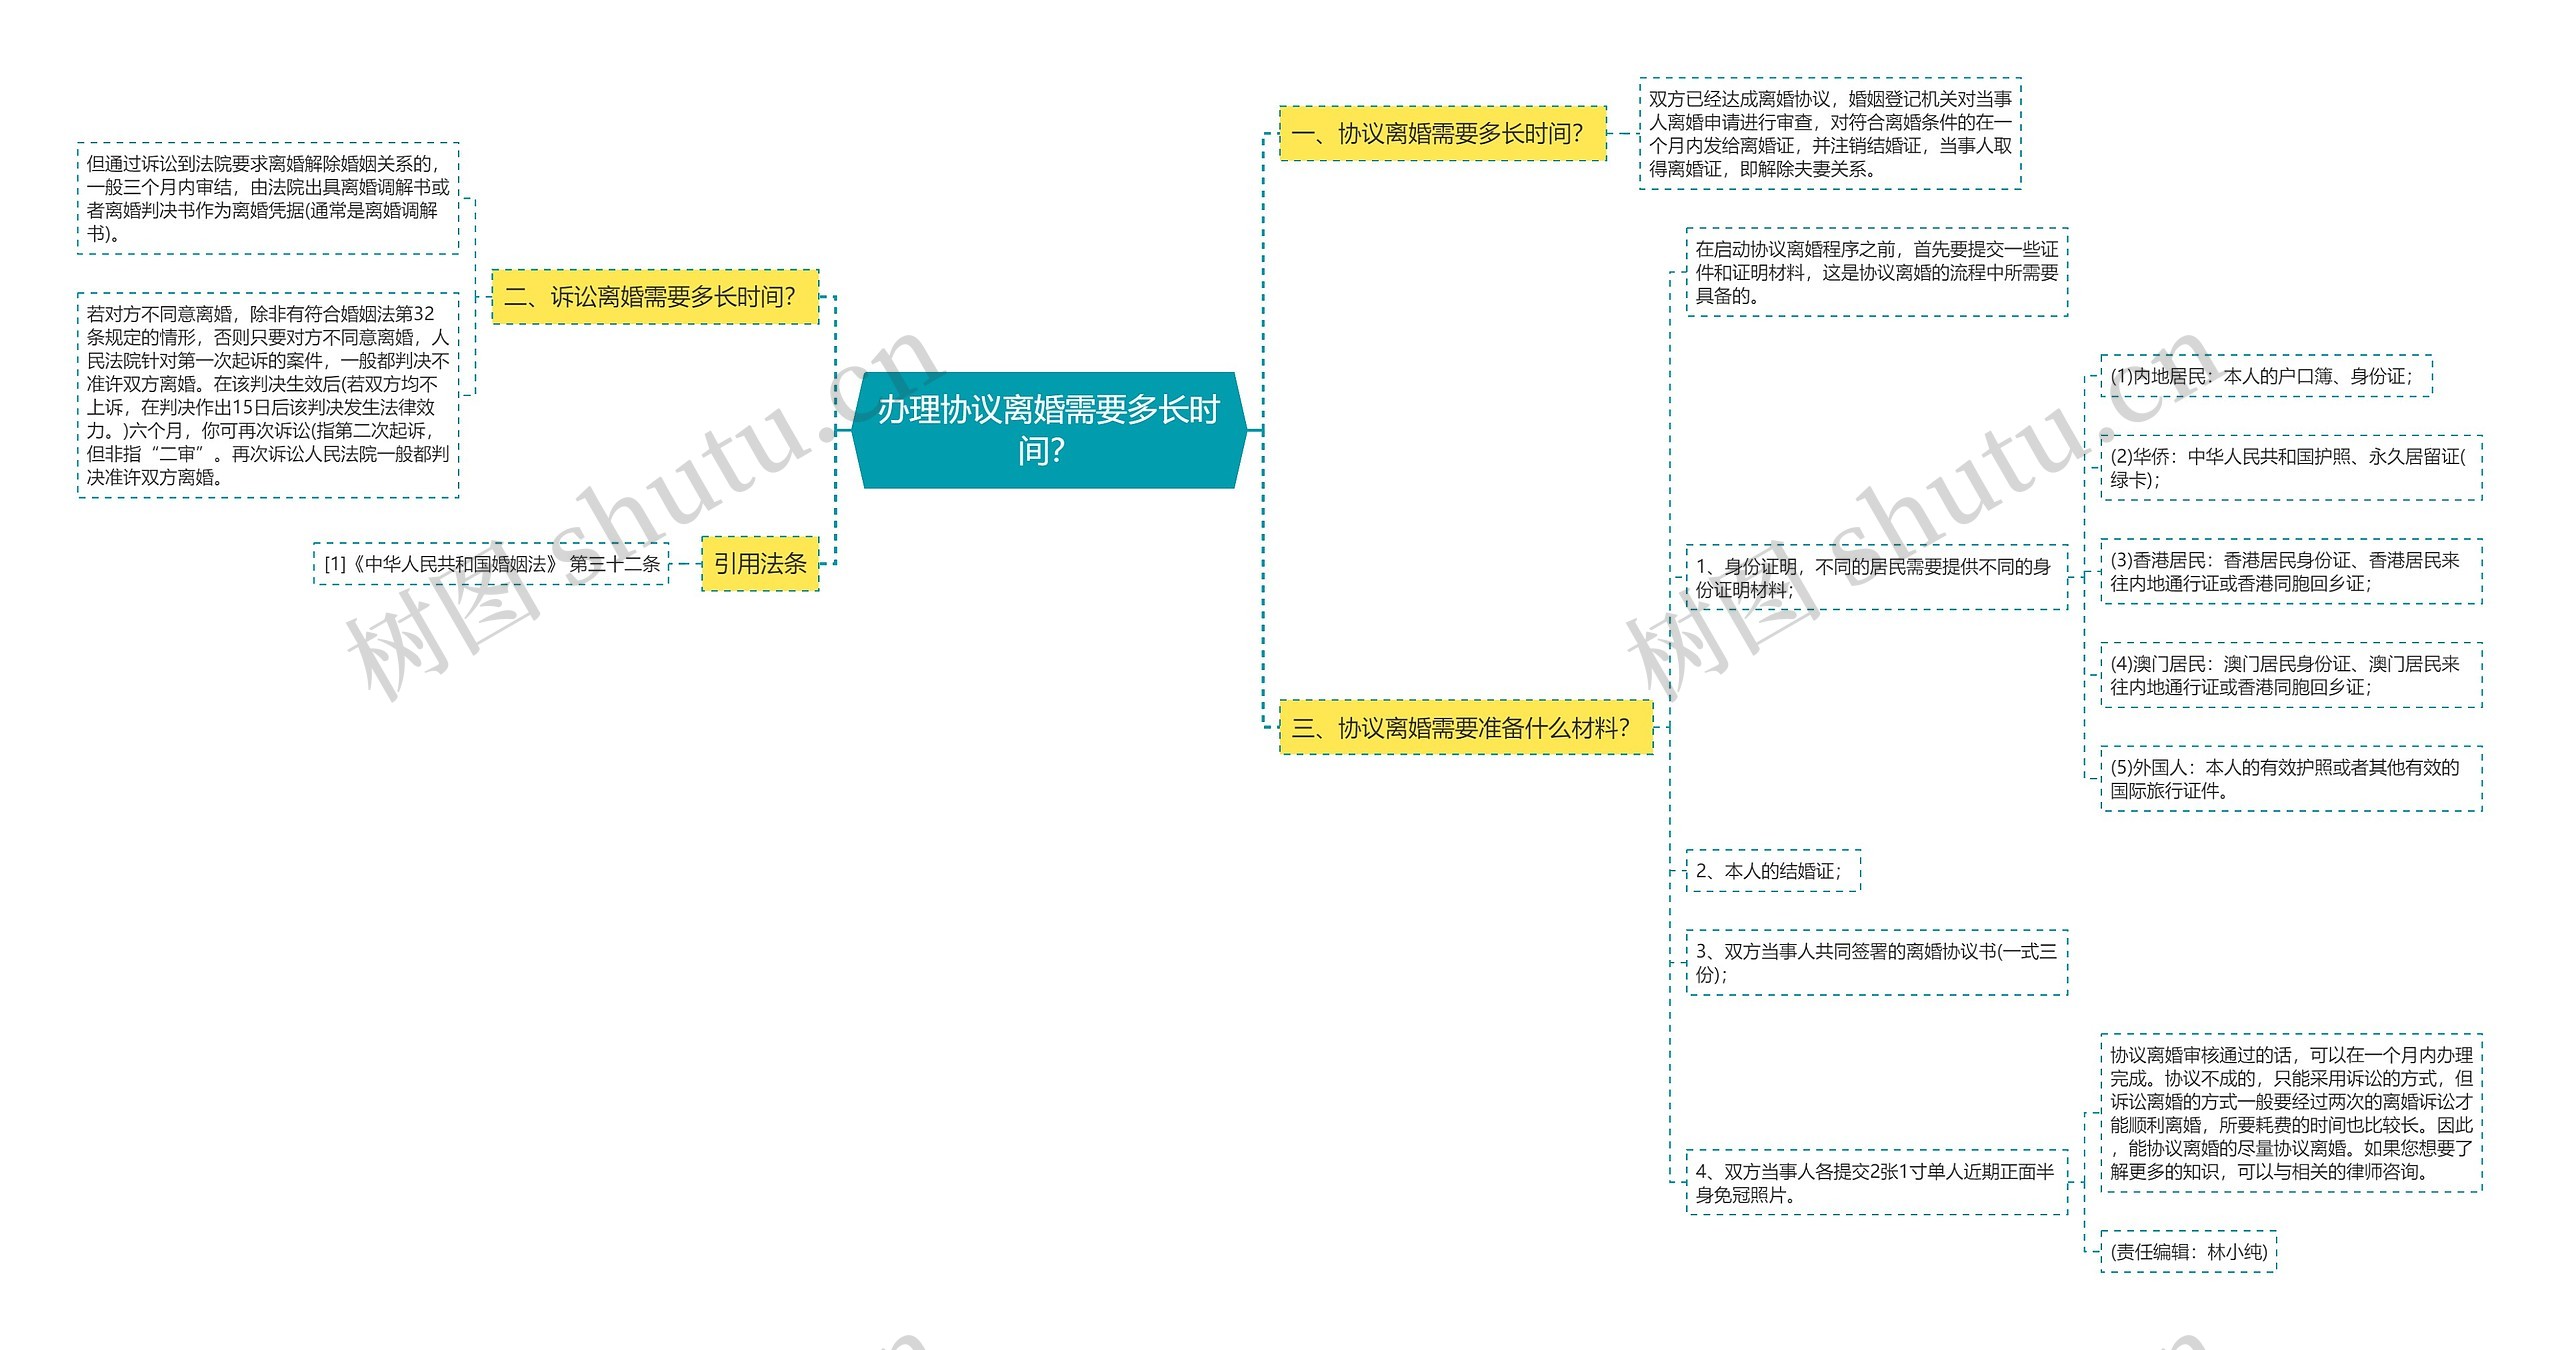Screen dimensions: 2560x1350
Task: Click the (4)澳门居民 identification node
Action: click(x=2290, y=675)
